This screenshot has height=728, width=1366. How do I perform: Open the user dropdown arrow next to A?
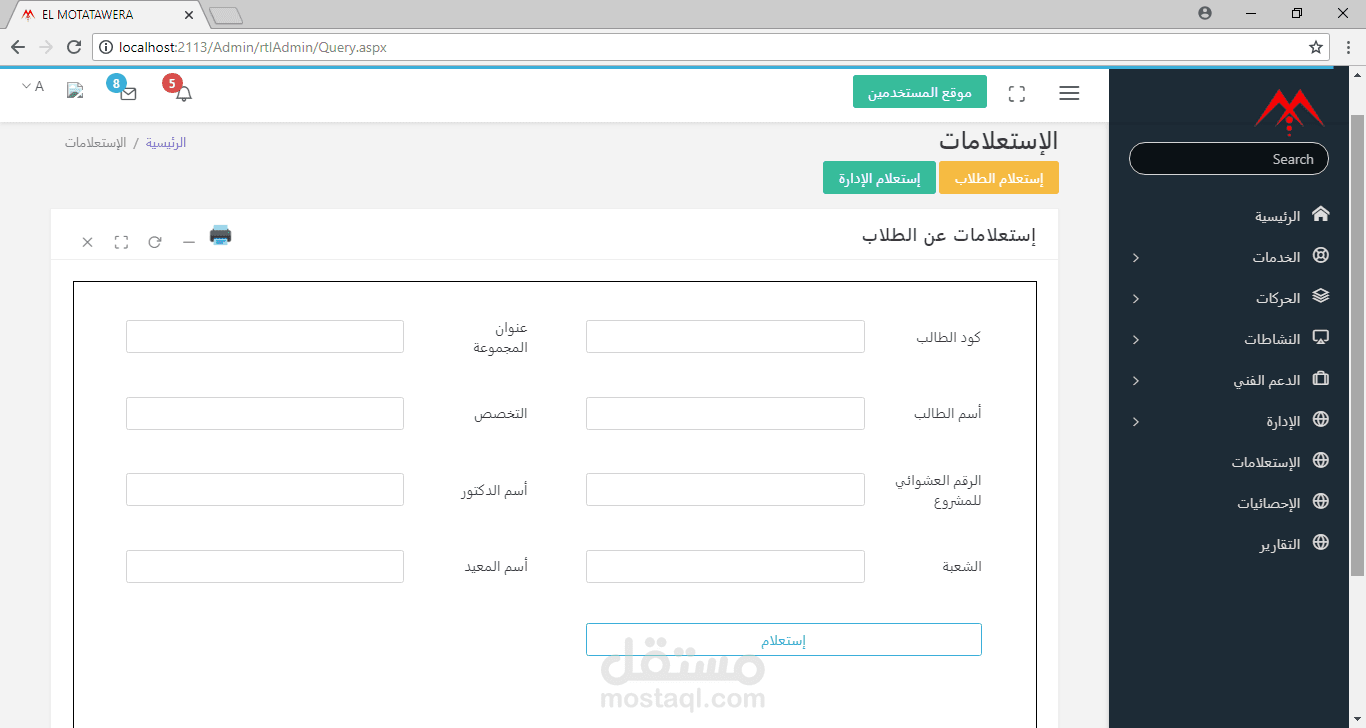tap(26, 86)
